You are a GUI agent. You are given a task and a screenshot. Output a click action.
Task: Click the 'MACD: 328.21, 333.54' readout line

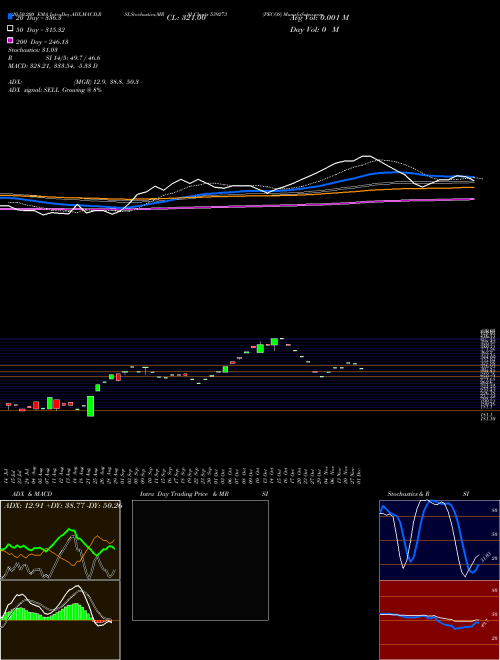tap(53, 66)
